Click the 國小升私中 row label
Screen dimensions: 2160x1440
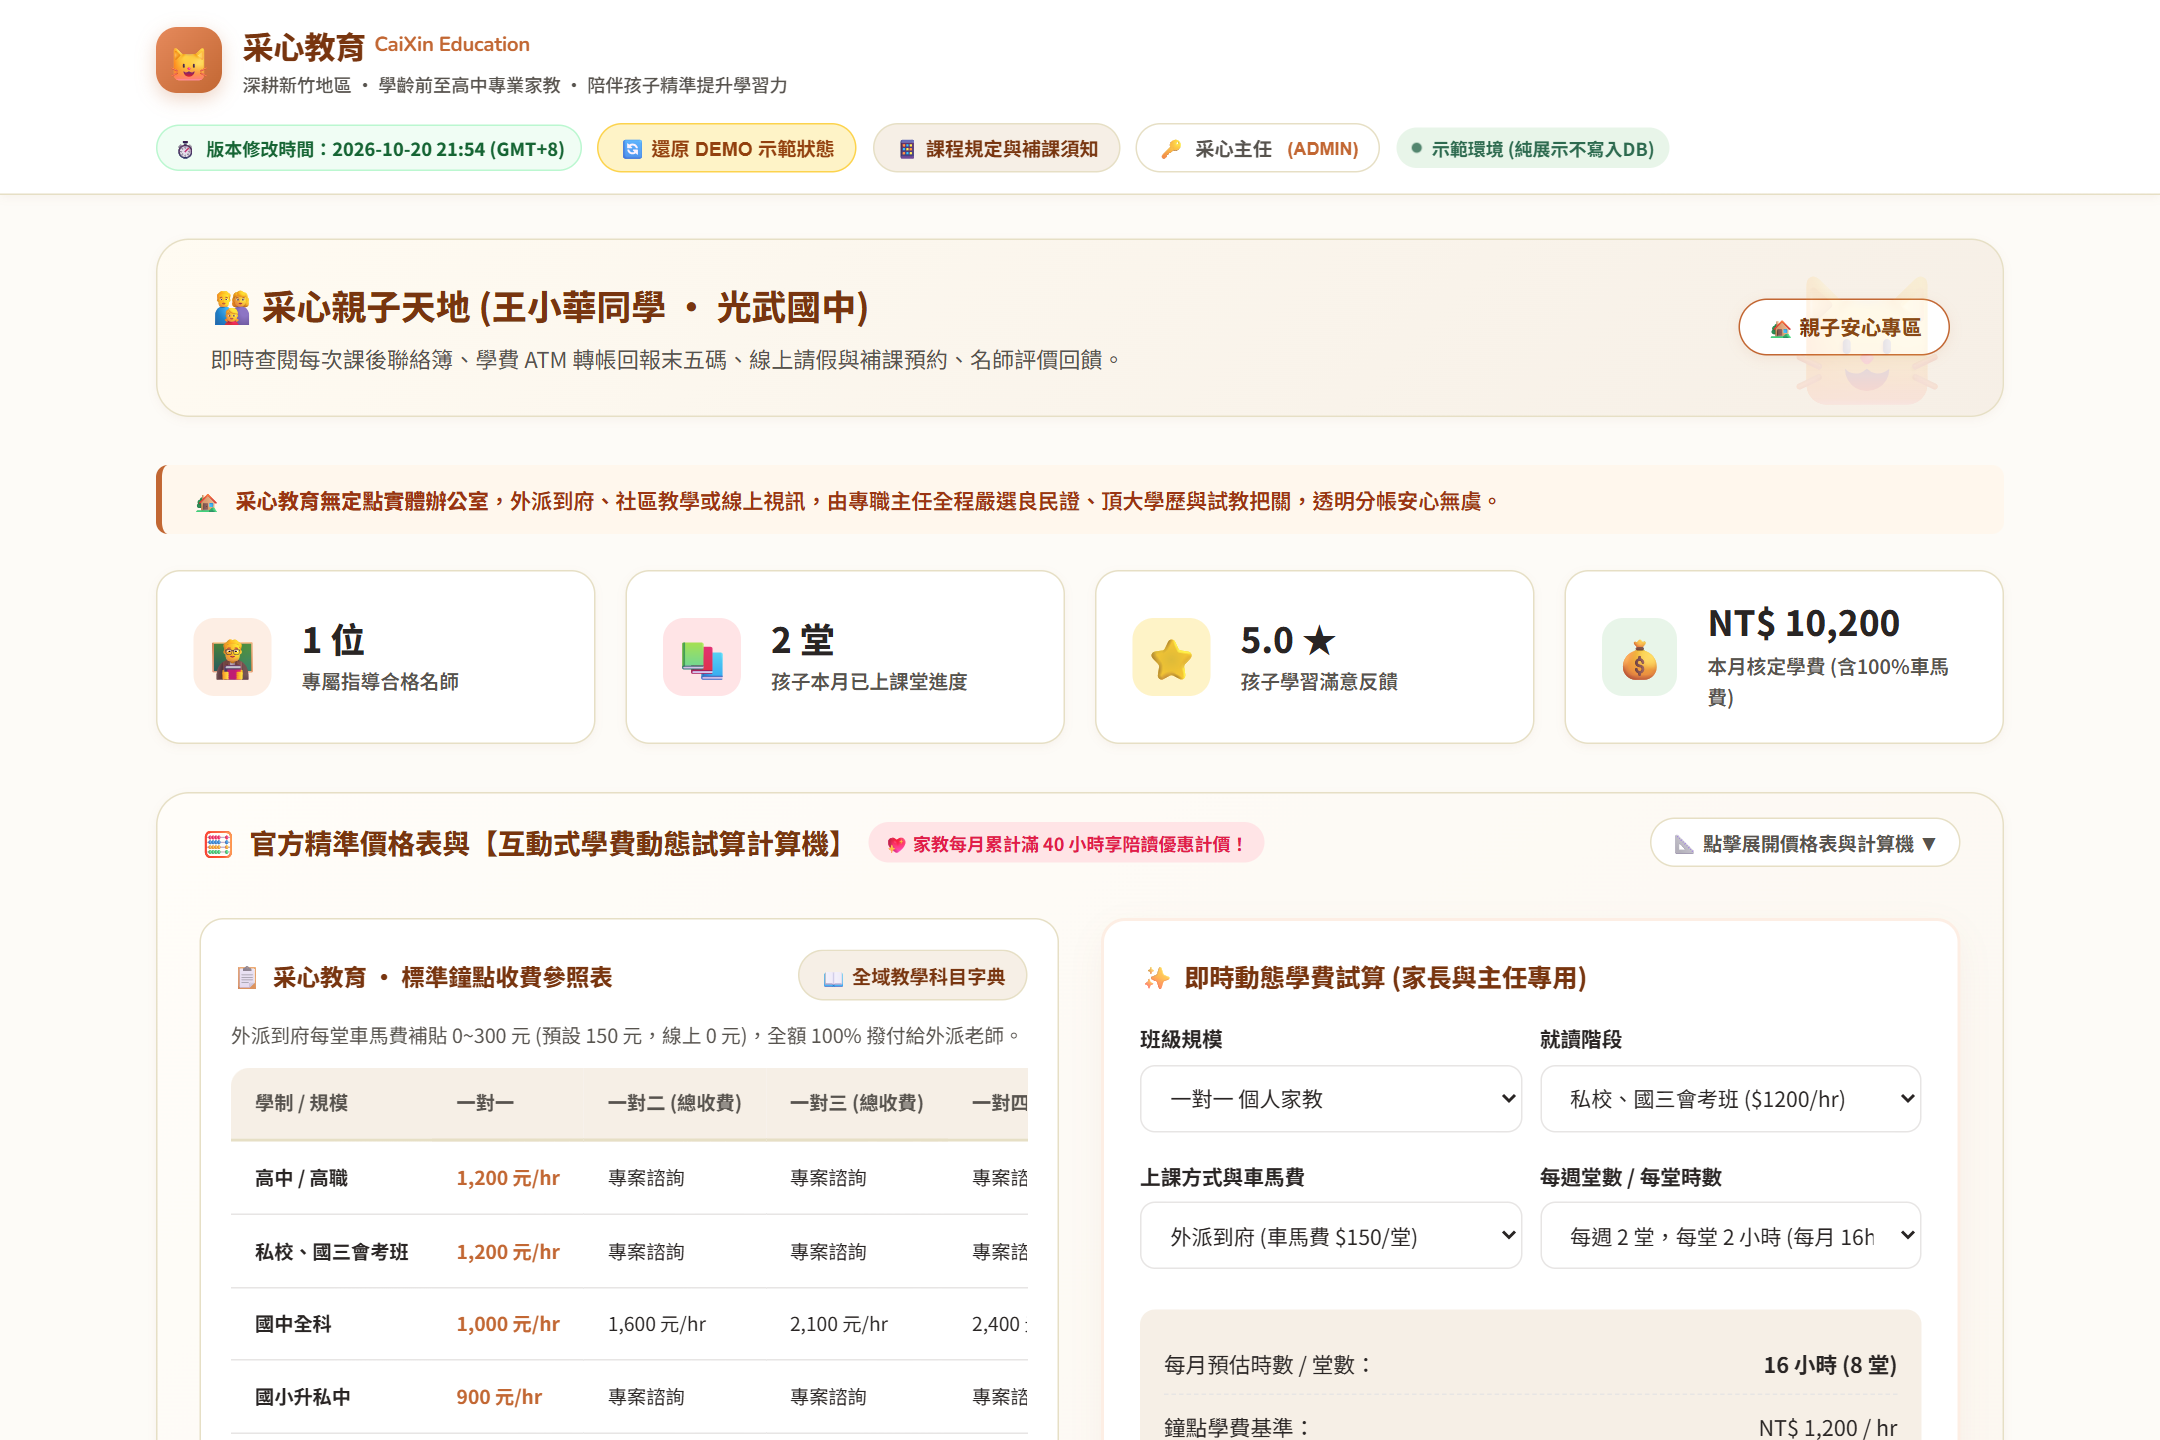[303, 1397]
